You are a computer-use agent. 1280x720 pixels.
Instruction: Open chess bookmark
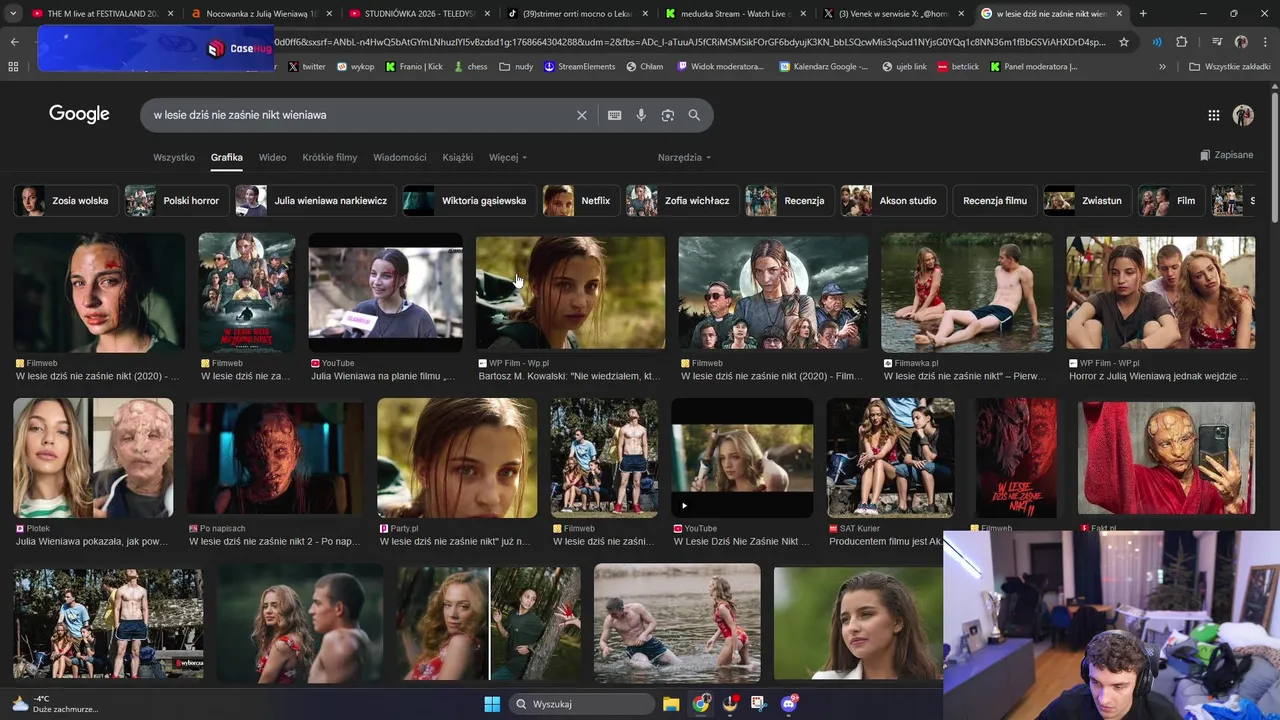pyautogui.click(x=470, y=66)
